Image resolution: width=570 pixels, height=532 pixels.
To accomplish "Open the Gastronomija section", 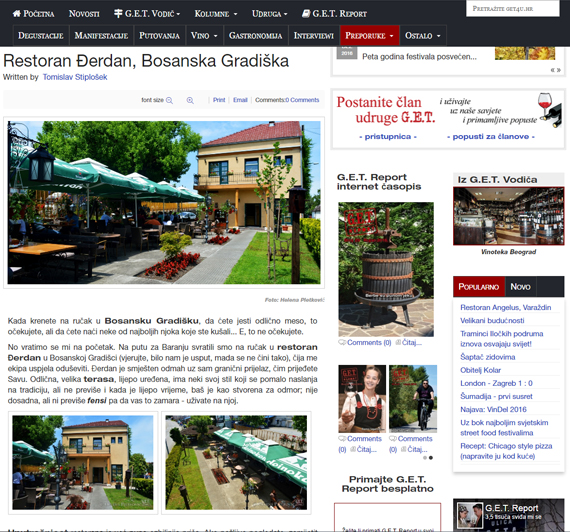I will point(256,36).
